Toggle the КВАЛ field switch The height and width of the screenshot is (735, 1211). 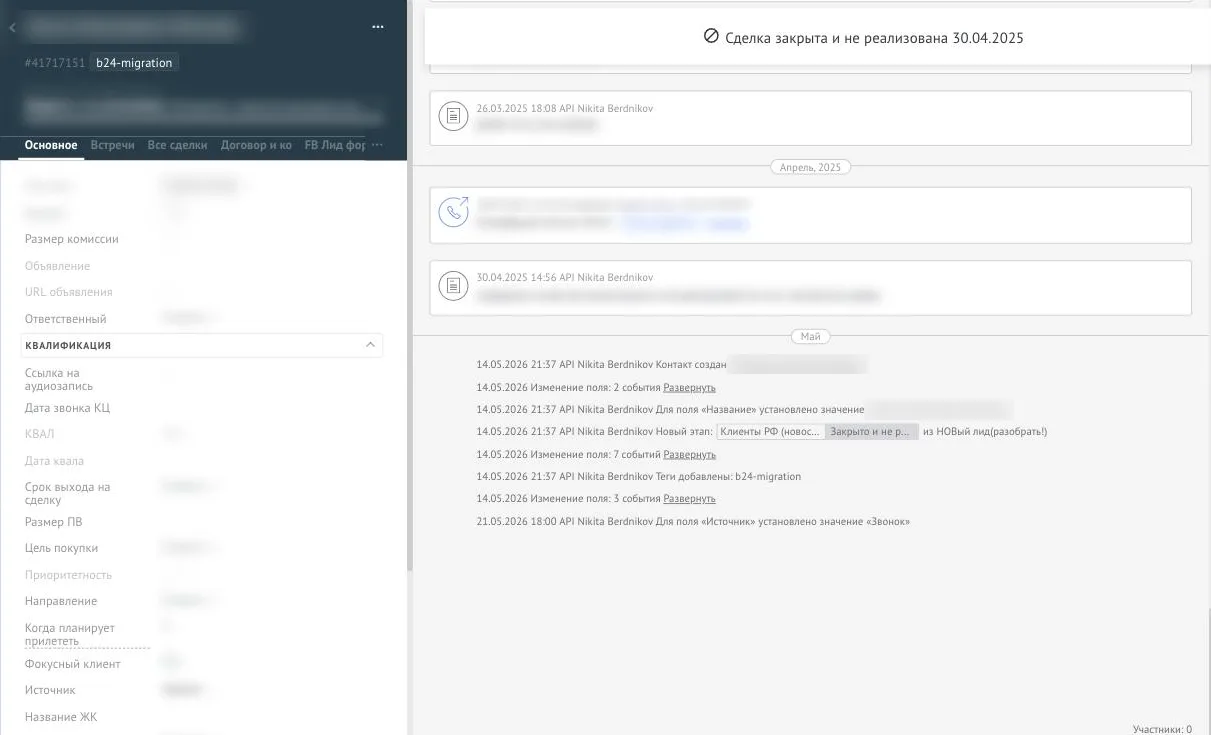172,434
